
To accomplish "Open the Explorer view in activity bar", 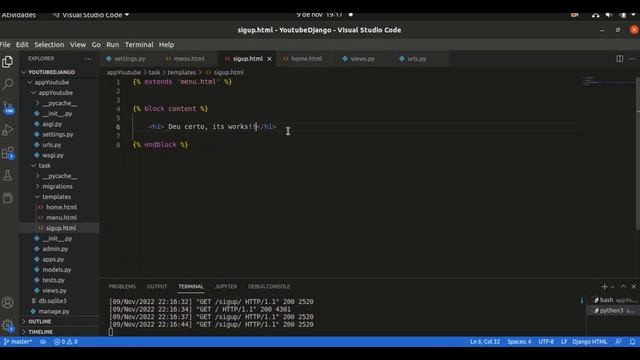I will tap(7, 62).
